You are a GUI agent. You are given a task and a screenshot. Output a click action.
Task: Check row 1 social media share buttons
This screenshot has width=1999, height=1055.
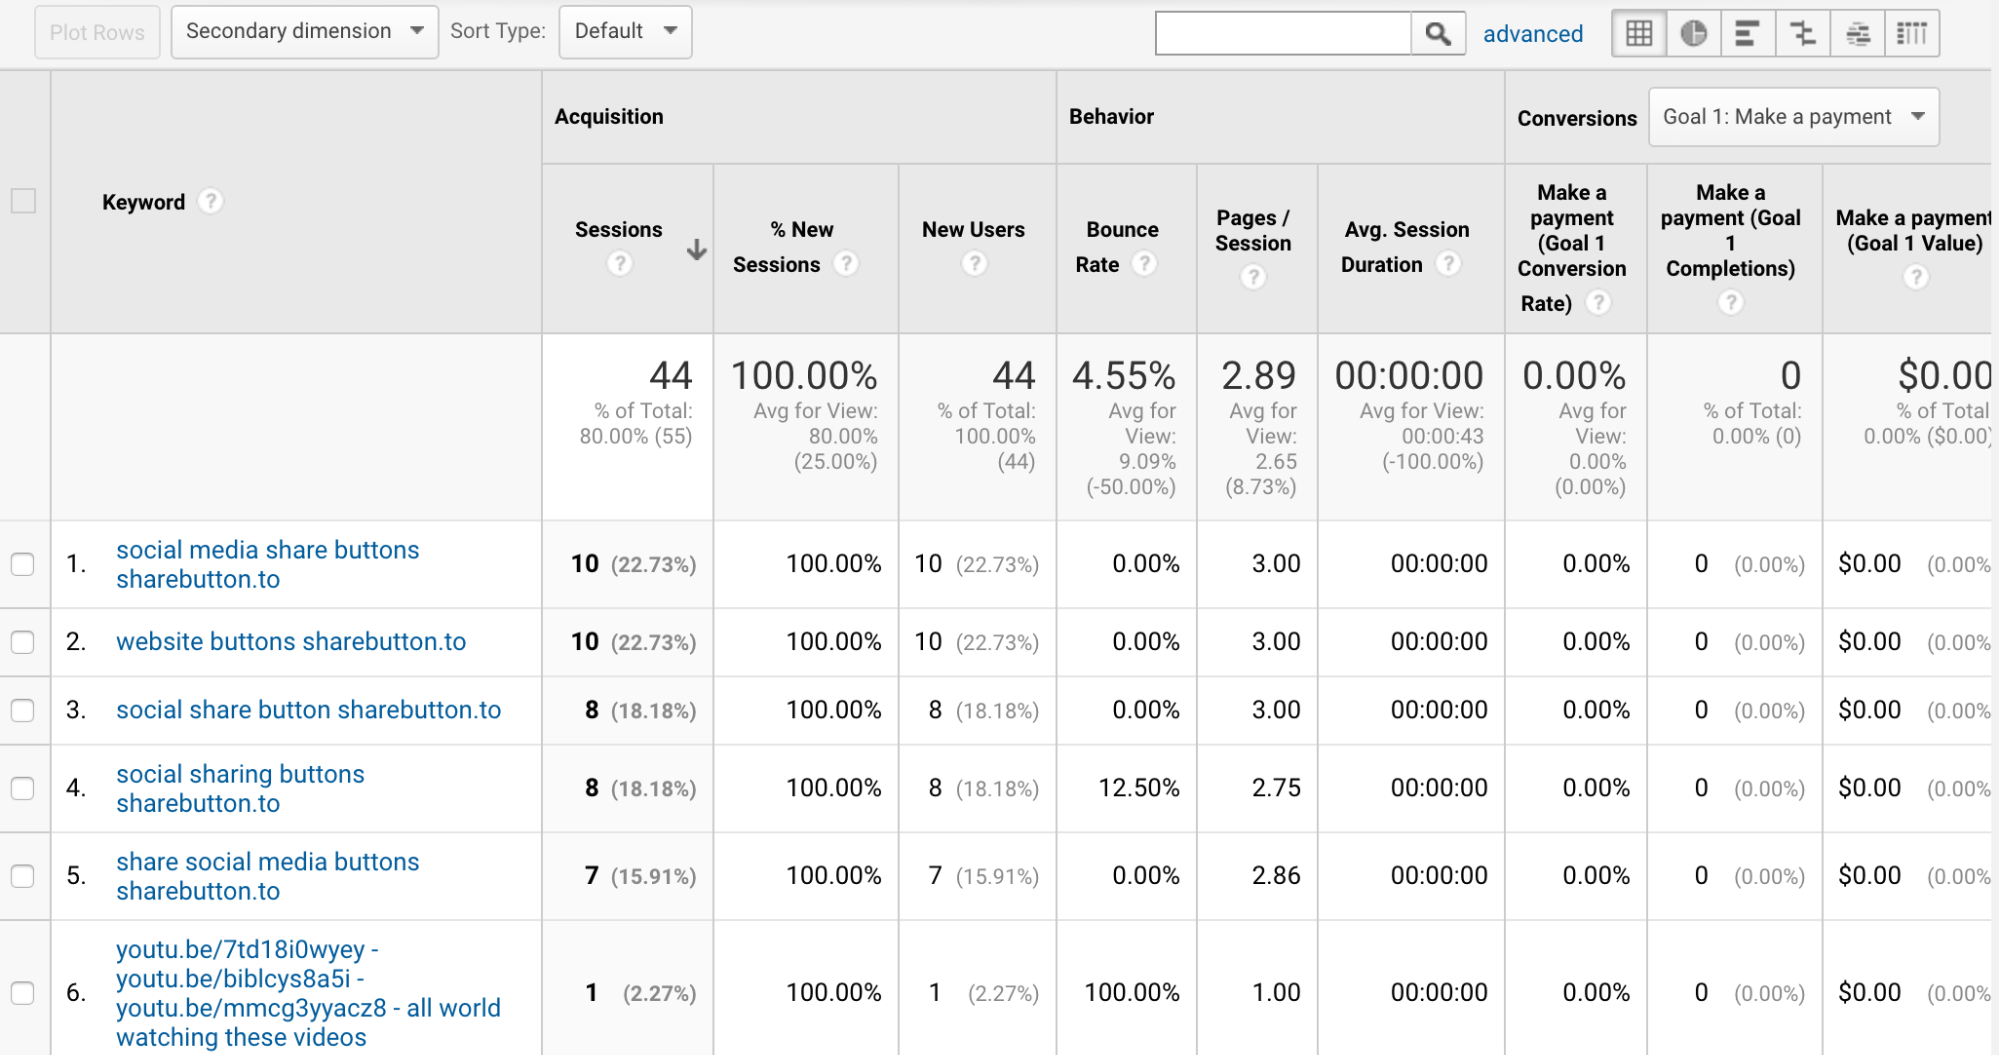point(23,564)
